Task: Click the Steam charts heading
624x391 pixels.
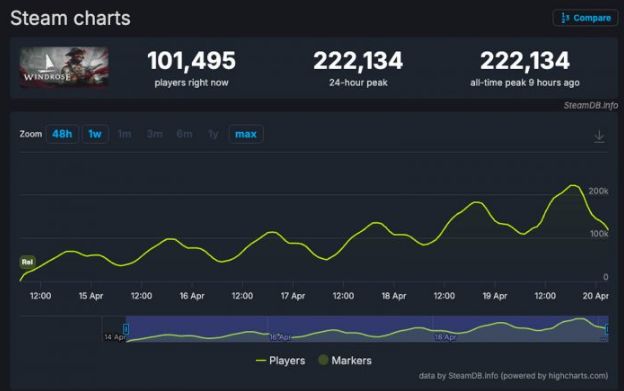Action: point(70,18)
